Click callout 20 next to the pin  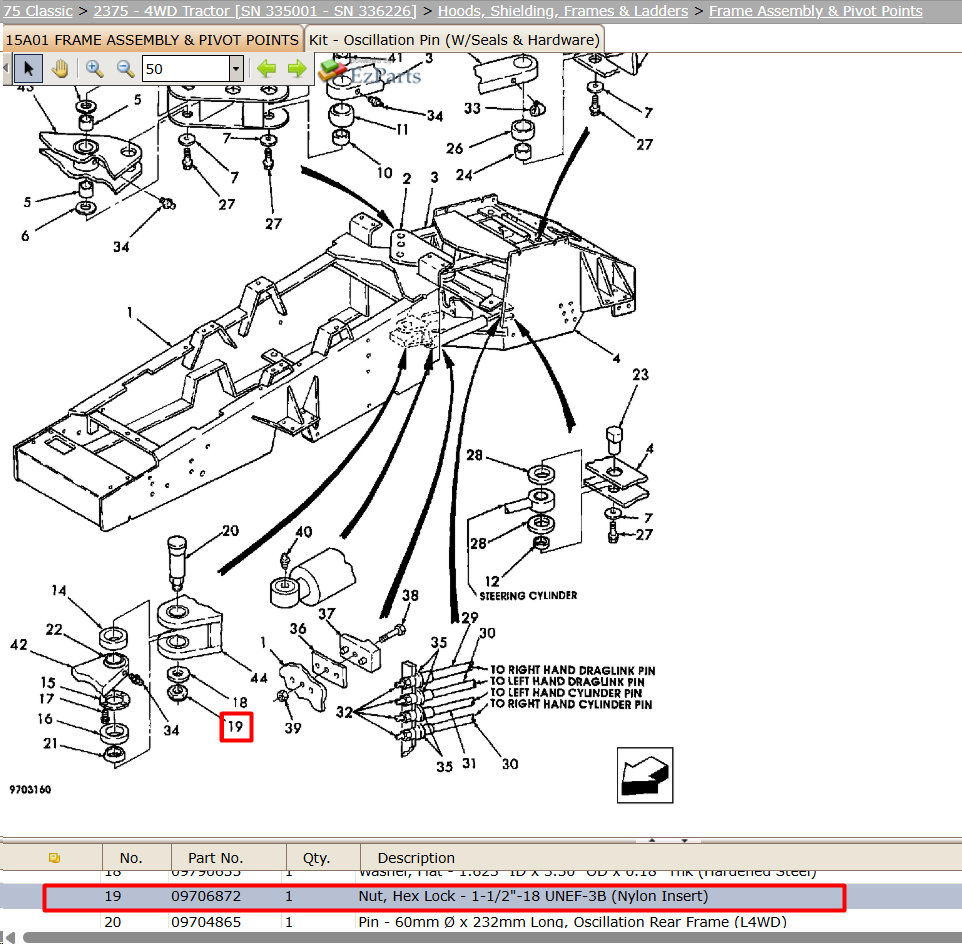pyautogui.click(x=230, y=531)
